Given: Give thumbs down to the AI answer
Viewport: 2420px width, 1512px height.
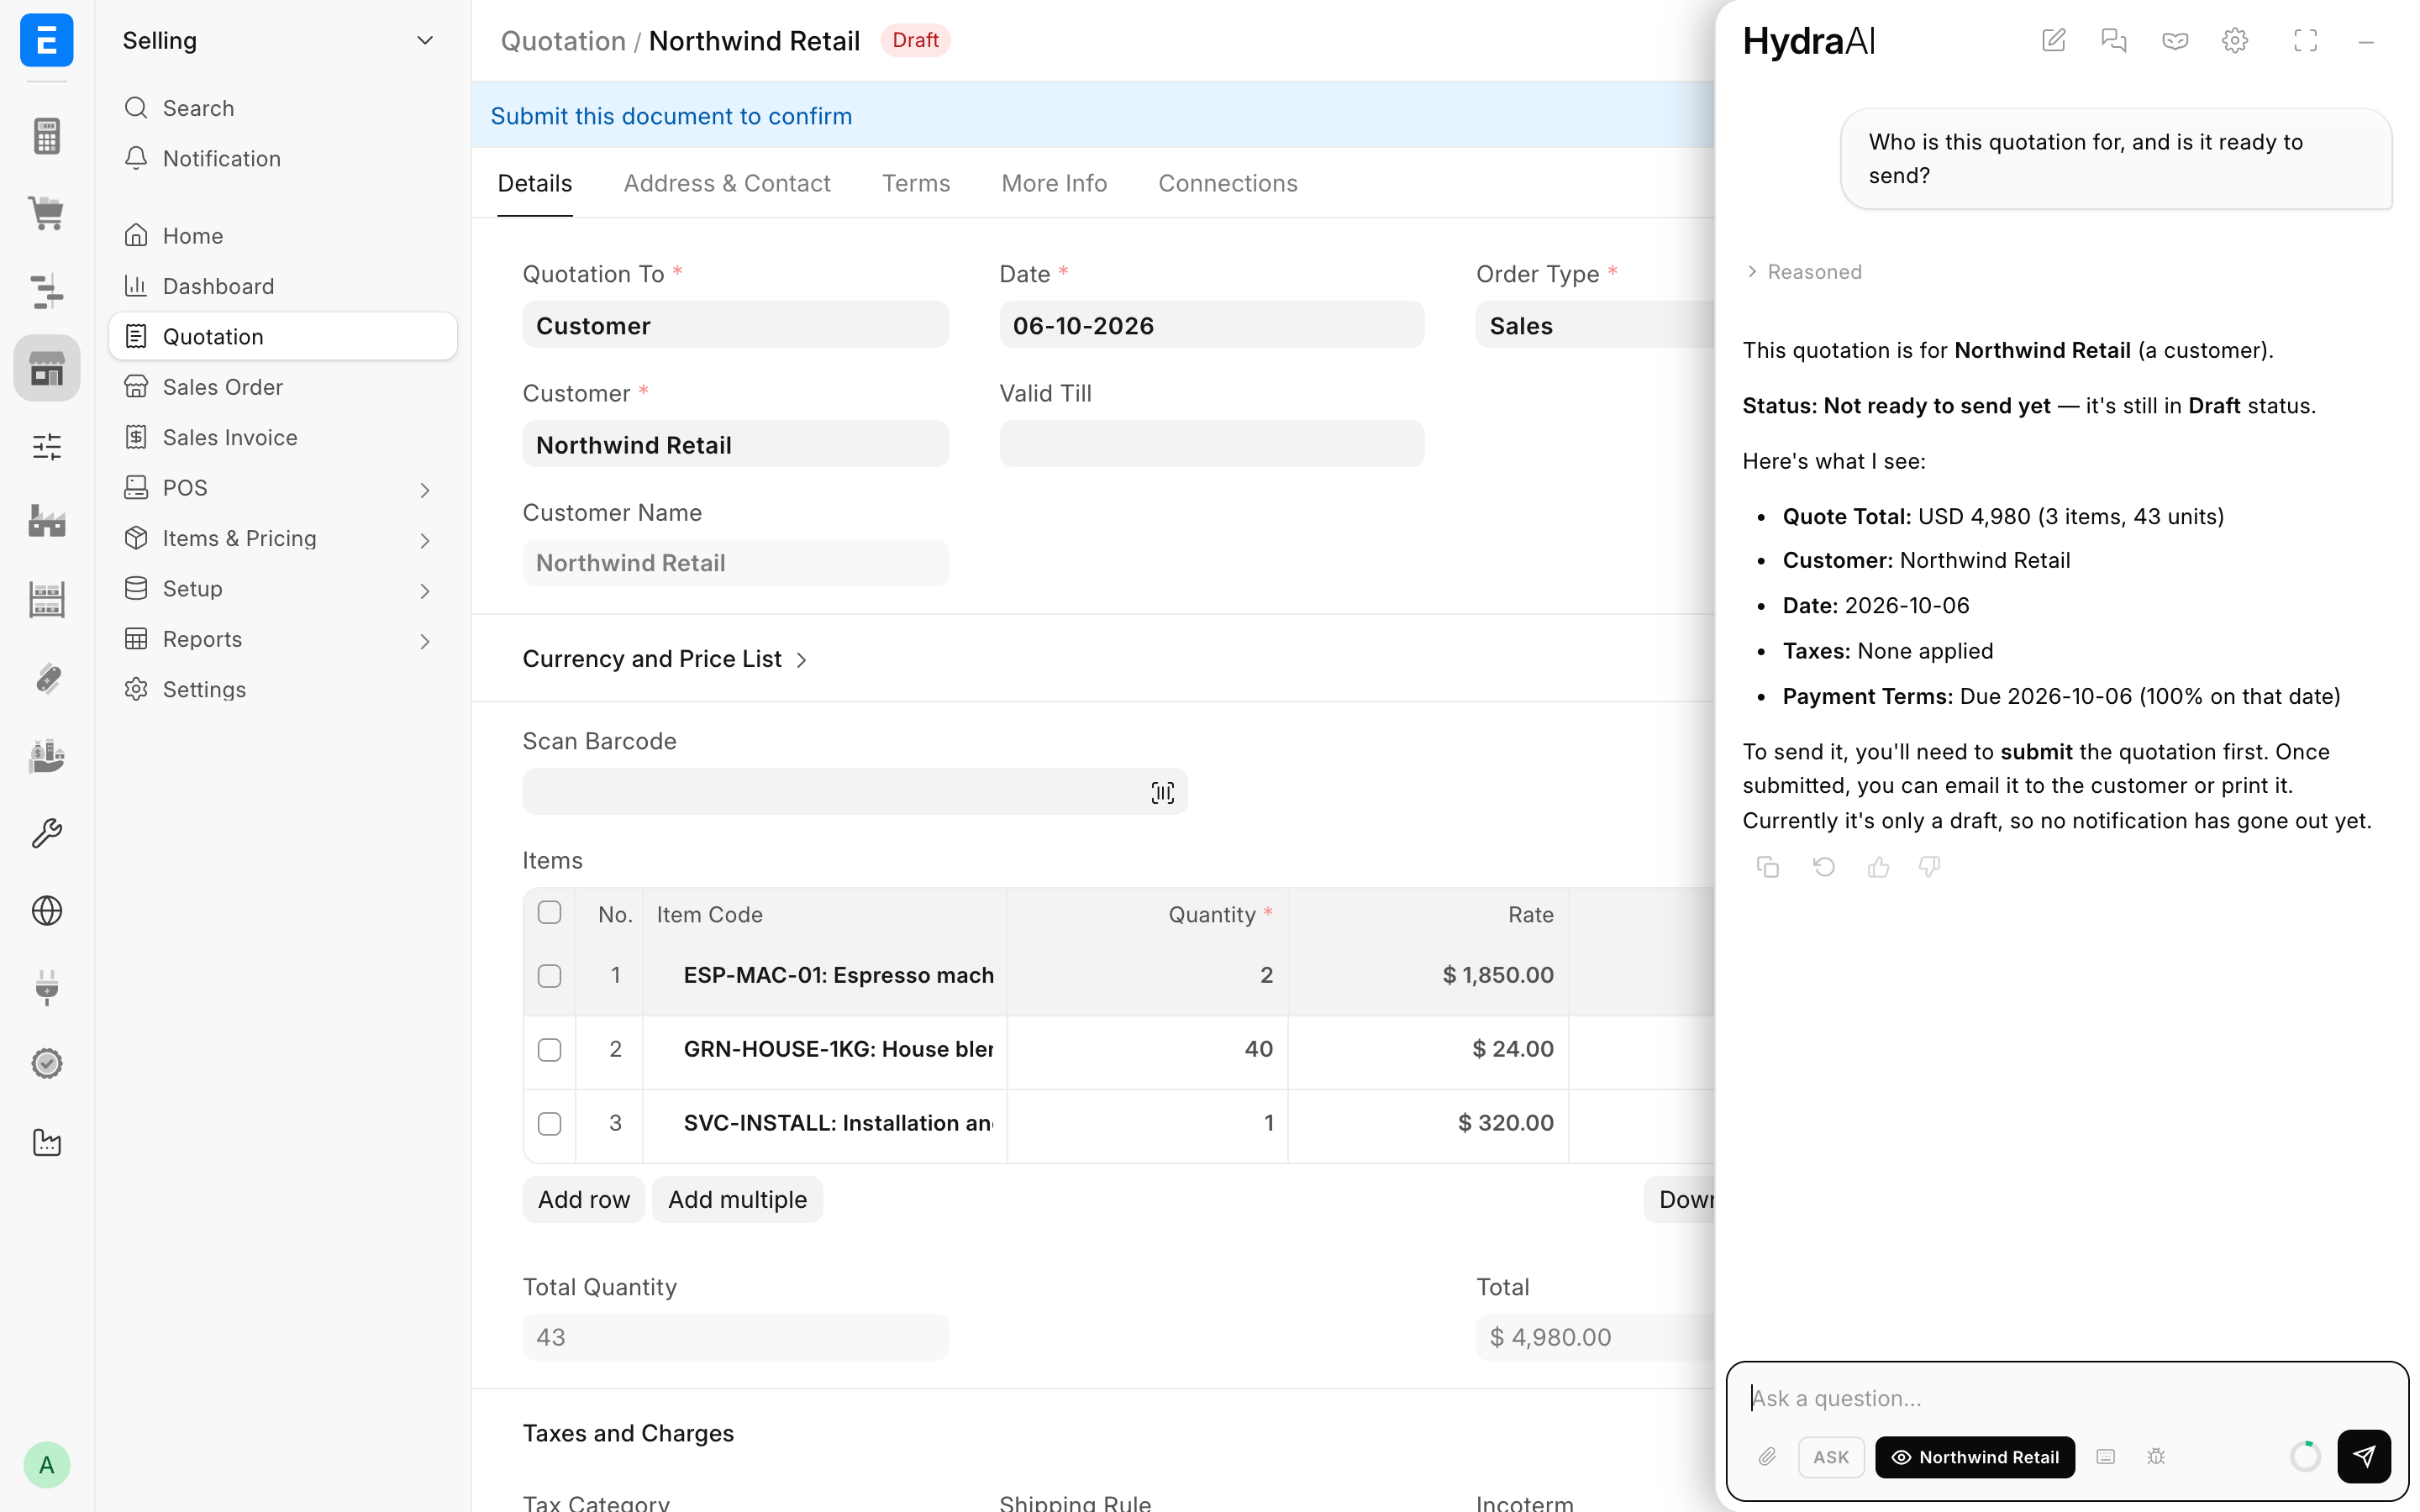Looking at the screenshot, I should coord(1930,867).
